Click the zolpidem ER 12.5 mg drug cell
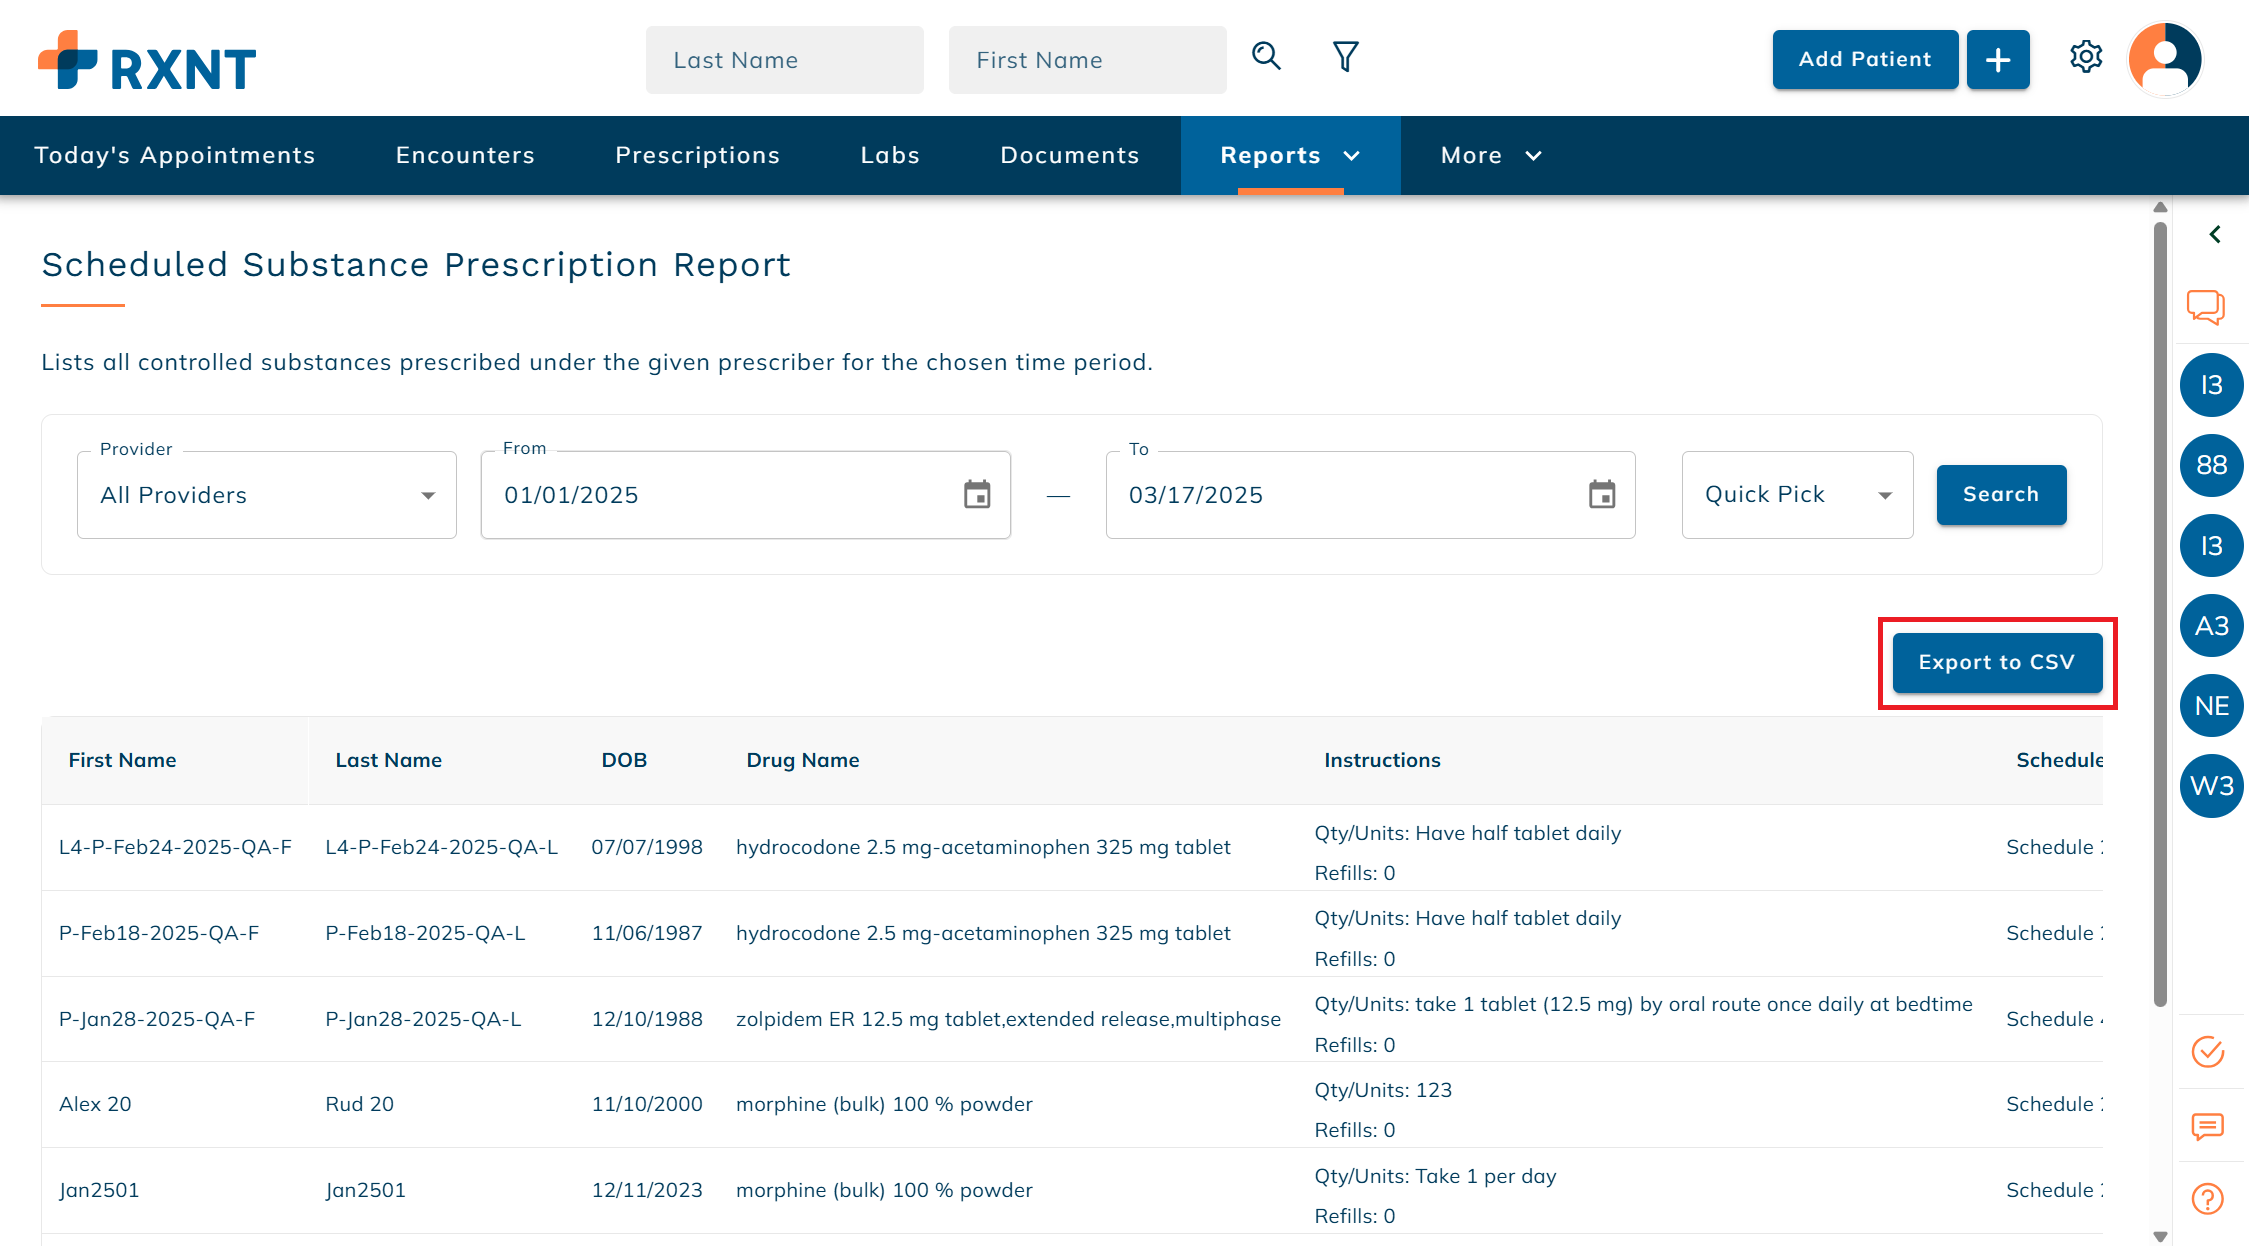The image size is (2249, 1246). (x=1008, y=1019)
